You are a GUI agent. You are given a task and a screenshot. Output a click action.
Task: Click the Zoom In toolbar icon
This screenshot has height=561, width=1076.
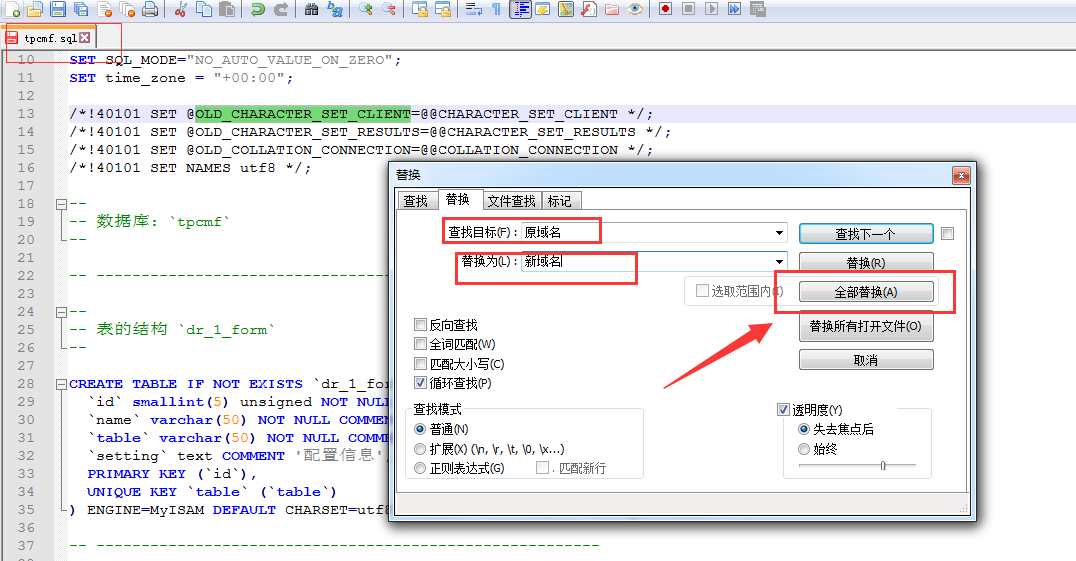(x=365, y=9)
